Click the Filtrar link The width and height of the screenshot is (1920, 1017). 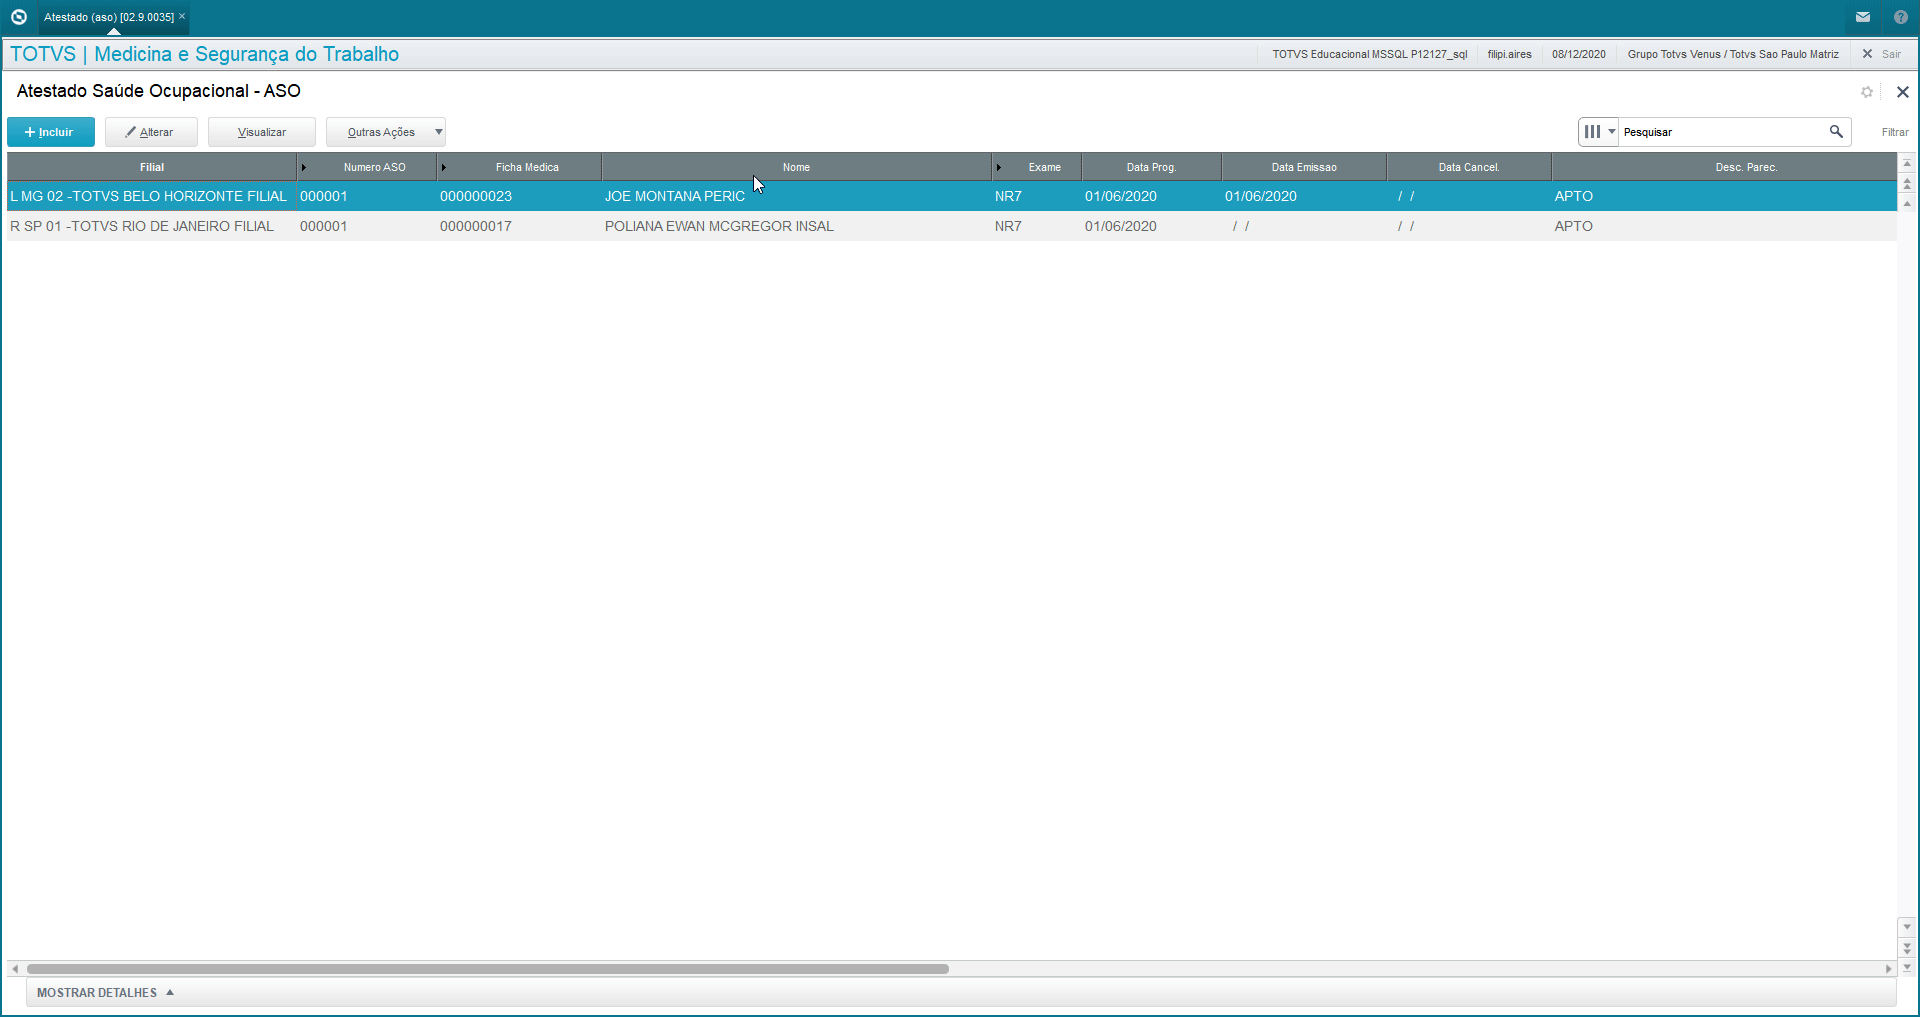click(x=1895, y=132)
